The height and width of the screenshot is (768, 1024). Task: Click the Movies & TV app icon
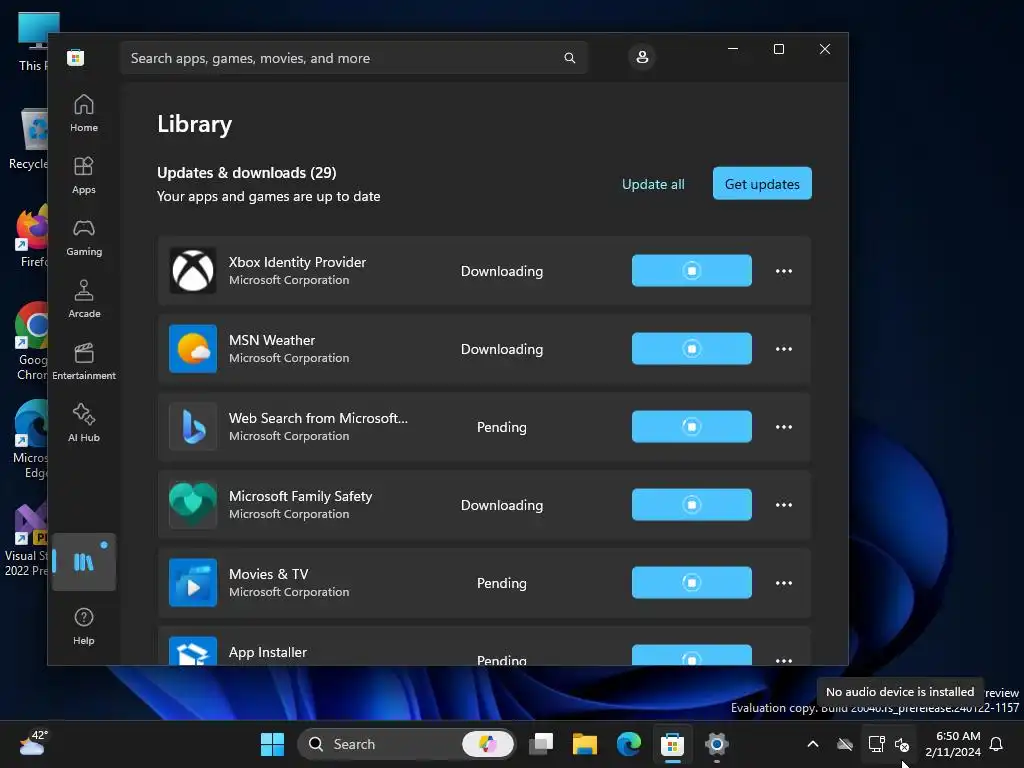click(x=193, y=583)
